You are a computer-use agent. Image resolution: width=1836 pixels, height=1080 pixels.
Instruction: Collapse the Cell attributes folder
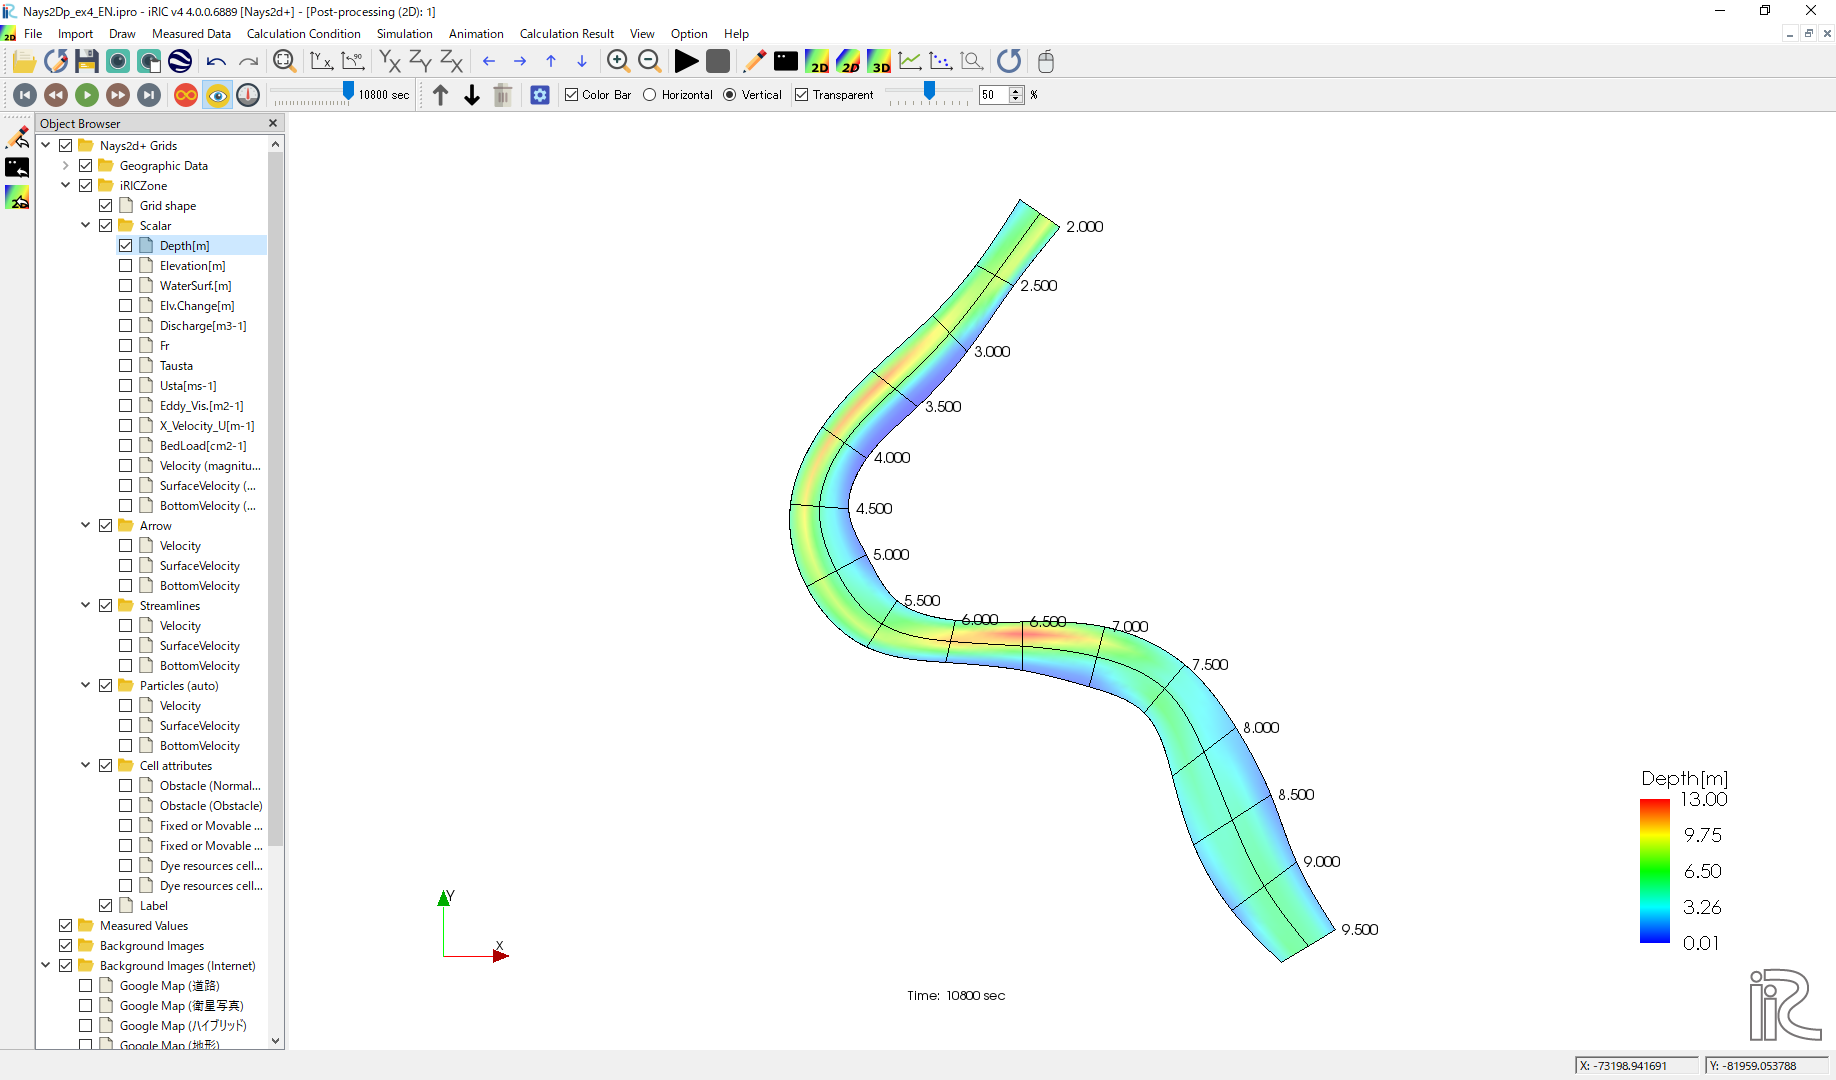point(86,766)
